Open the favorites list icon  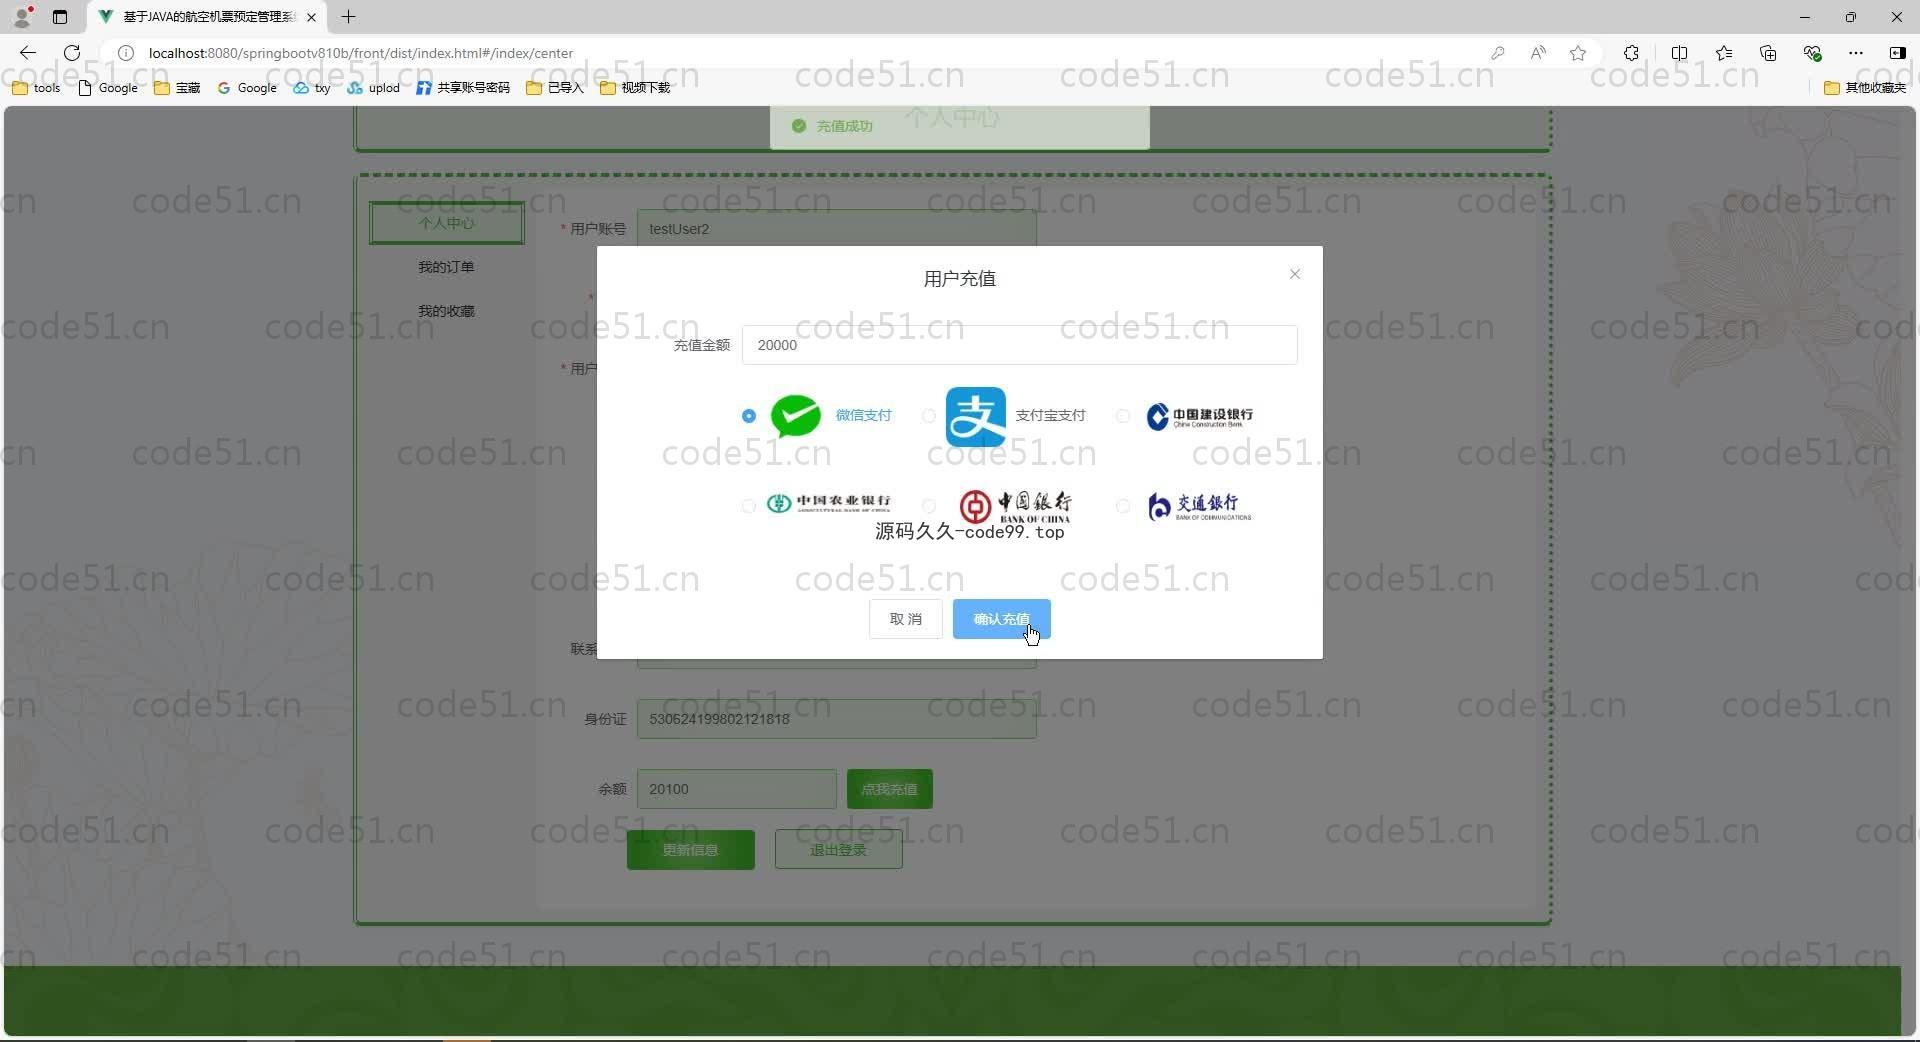(x=1724, y=53)
